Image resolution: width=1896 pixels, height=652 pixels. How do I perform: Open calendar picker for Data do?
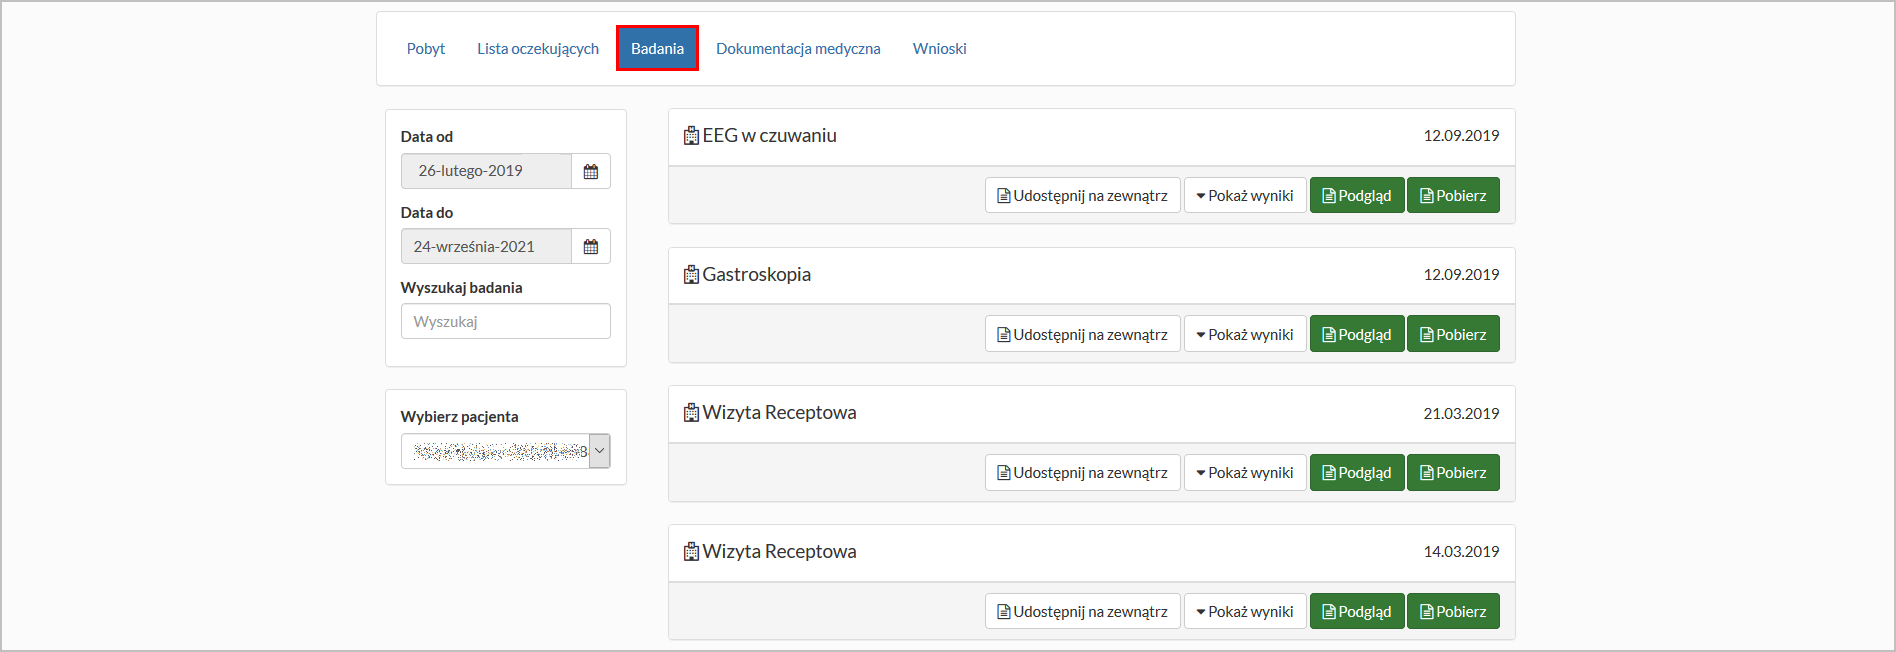(591, 247)
